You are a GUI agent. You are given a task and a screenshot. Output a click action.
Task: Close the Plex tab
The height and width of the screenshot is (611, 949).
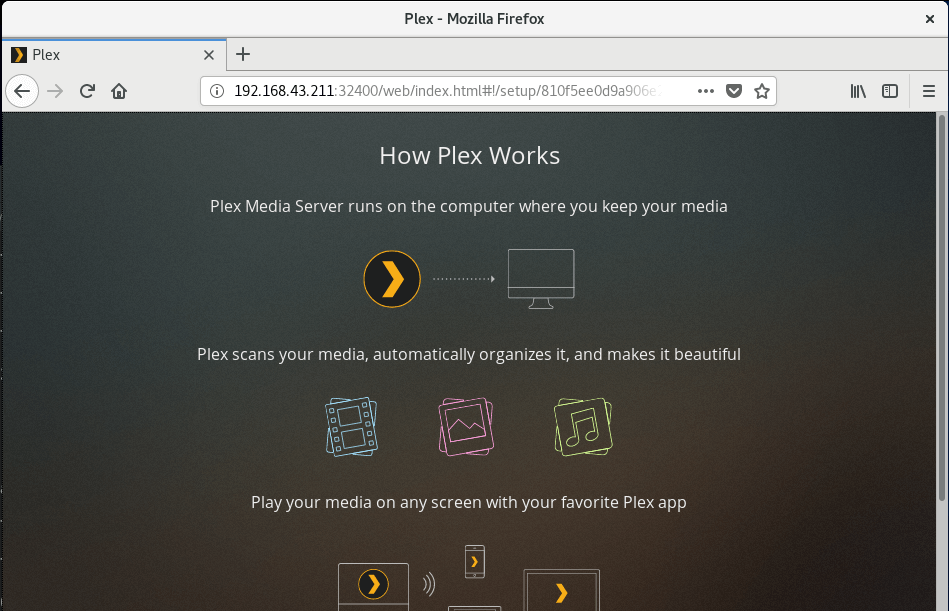click(x=209, y=55)
